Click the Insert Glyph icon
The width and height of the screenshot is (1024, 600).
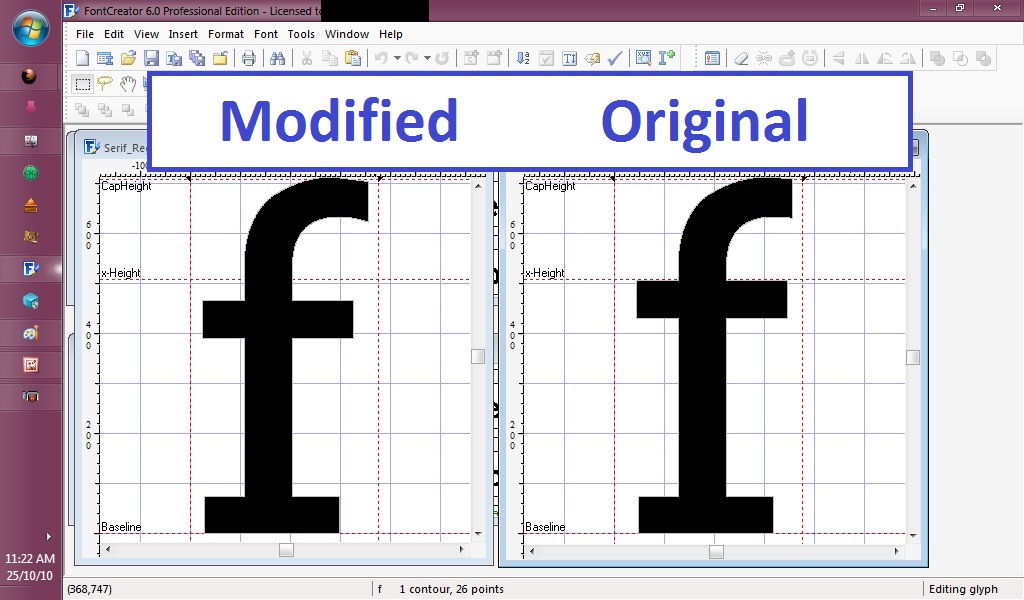(494, 59)
